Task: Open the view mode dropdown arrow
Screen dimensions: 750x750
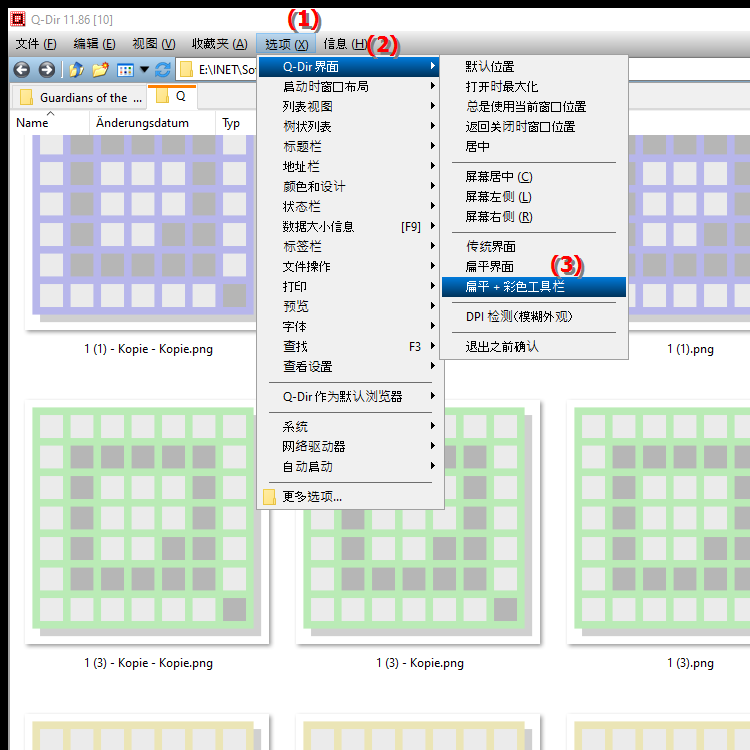Action: (144, 70)
